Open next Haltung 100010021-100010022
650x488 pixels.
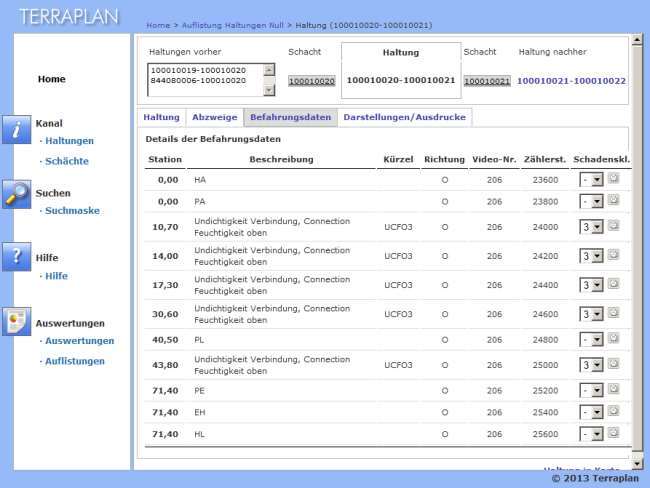(x=571, y=81)
